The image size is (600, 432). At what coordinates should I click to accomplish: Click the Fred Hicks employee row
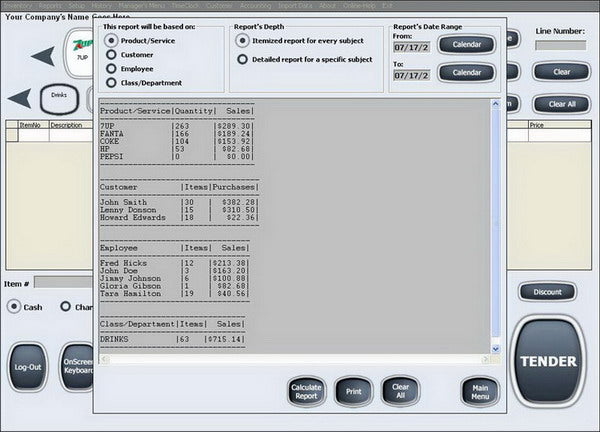coord(174,263)
